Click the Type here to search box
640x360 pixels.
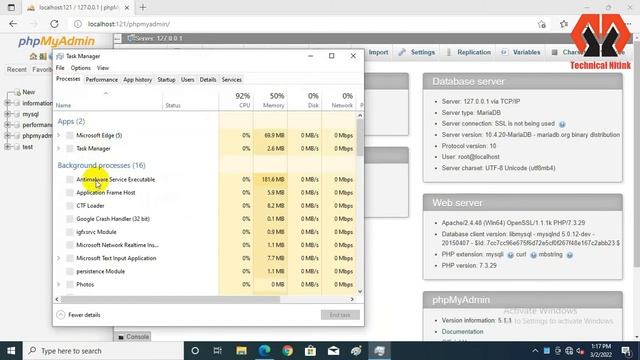click(x=103, y=351)
